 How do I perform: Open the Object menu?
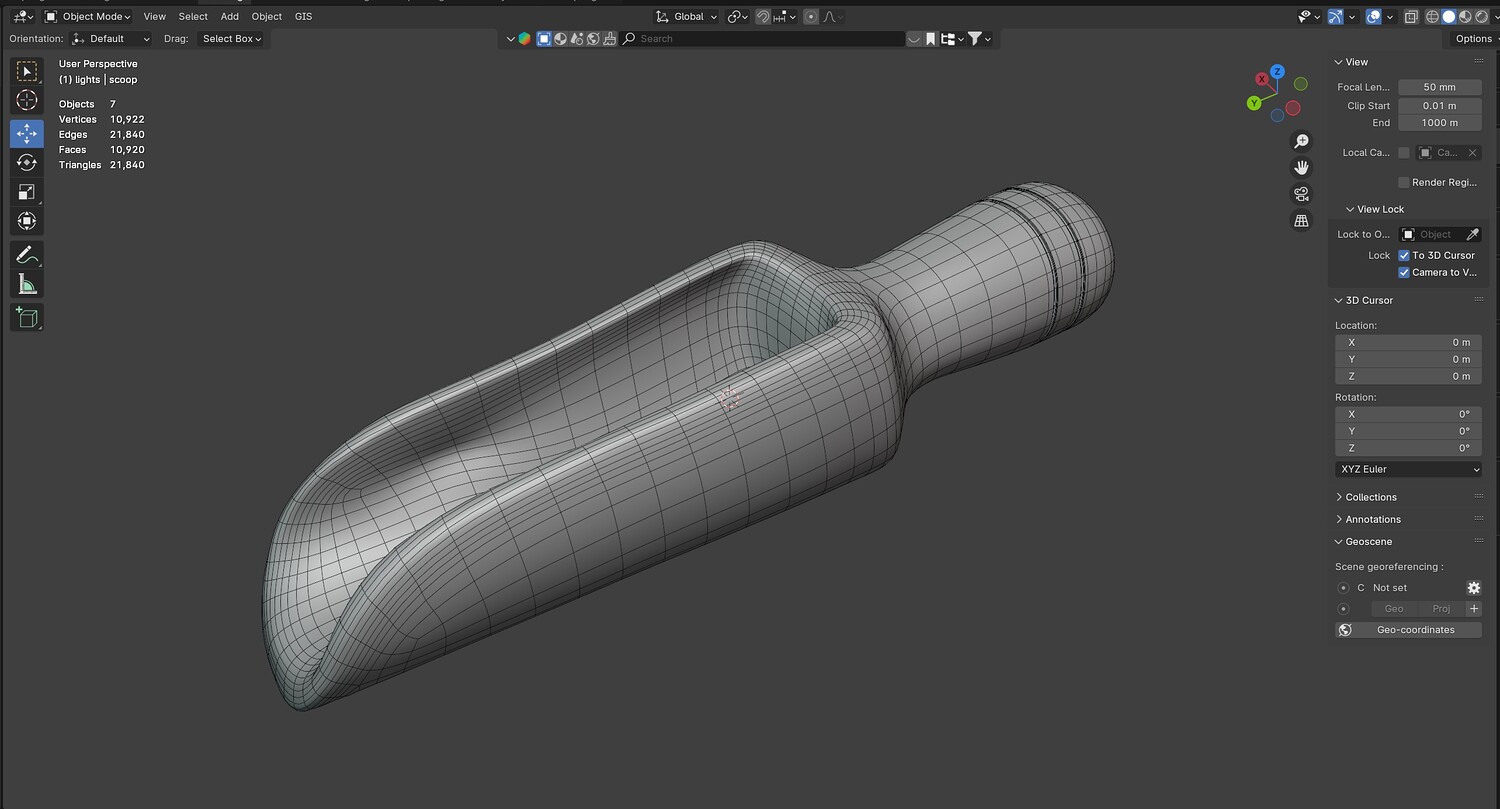click(267, 16)
